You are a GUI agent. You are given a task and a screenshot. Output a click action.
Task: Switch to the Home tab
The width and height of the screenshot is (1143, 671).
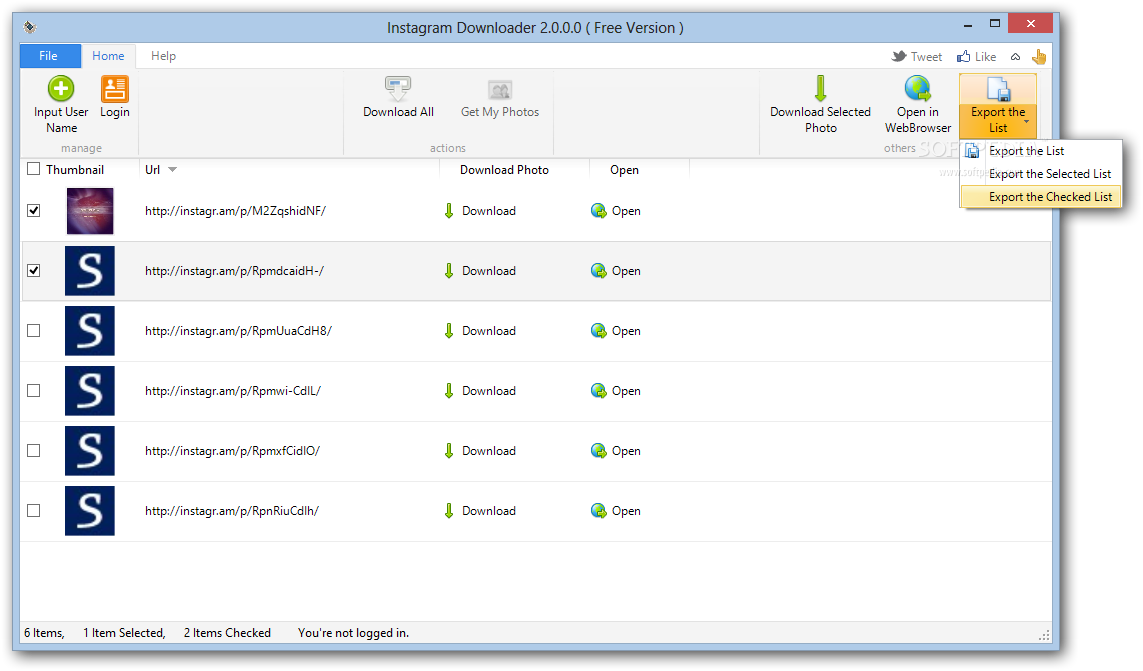coord(108,55)
